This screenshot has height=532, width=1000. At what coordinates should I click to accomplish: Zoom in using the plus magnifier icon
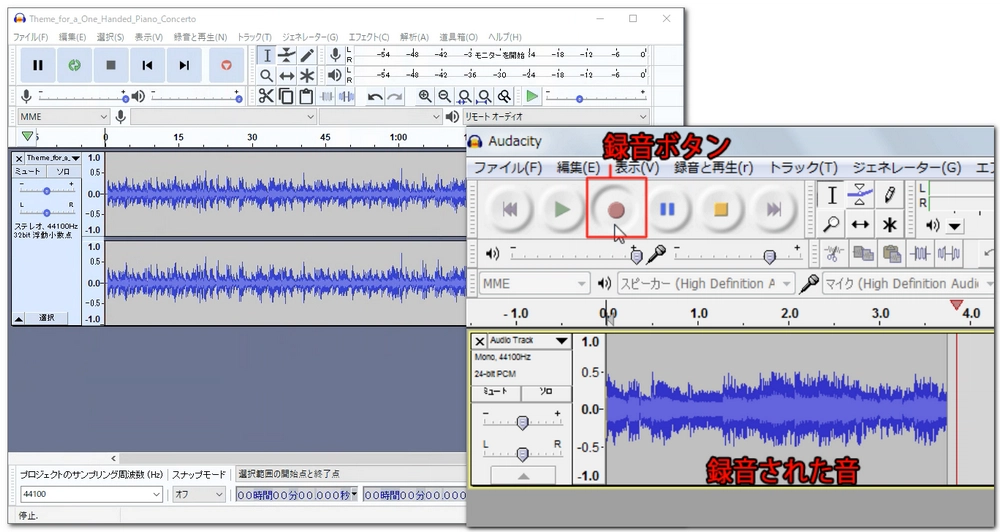point(425,96)
